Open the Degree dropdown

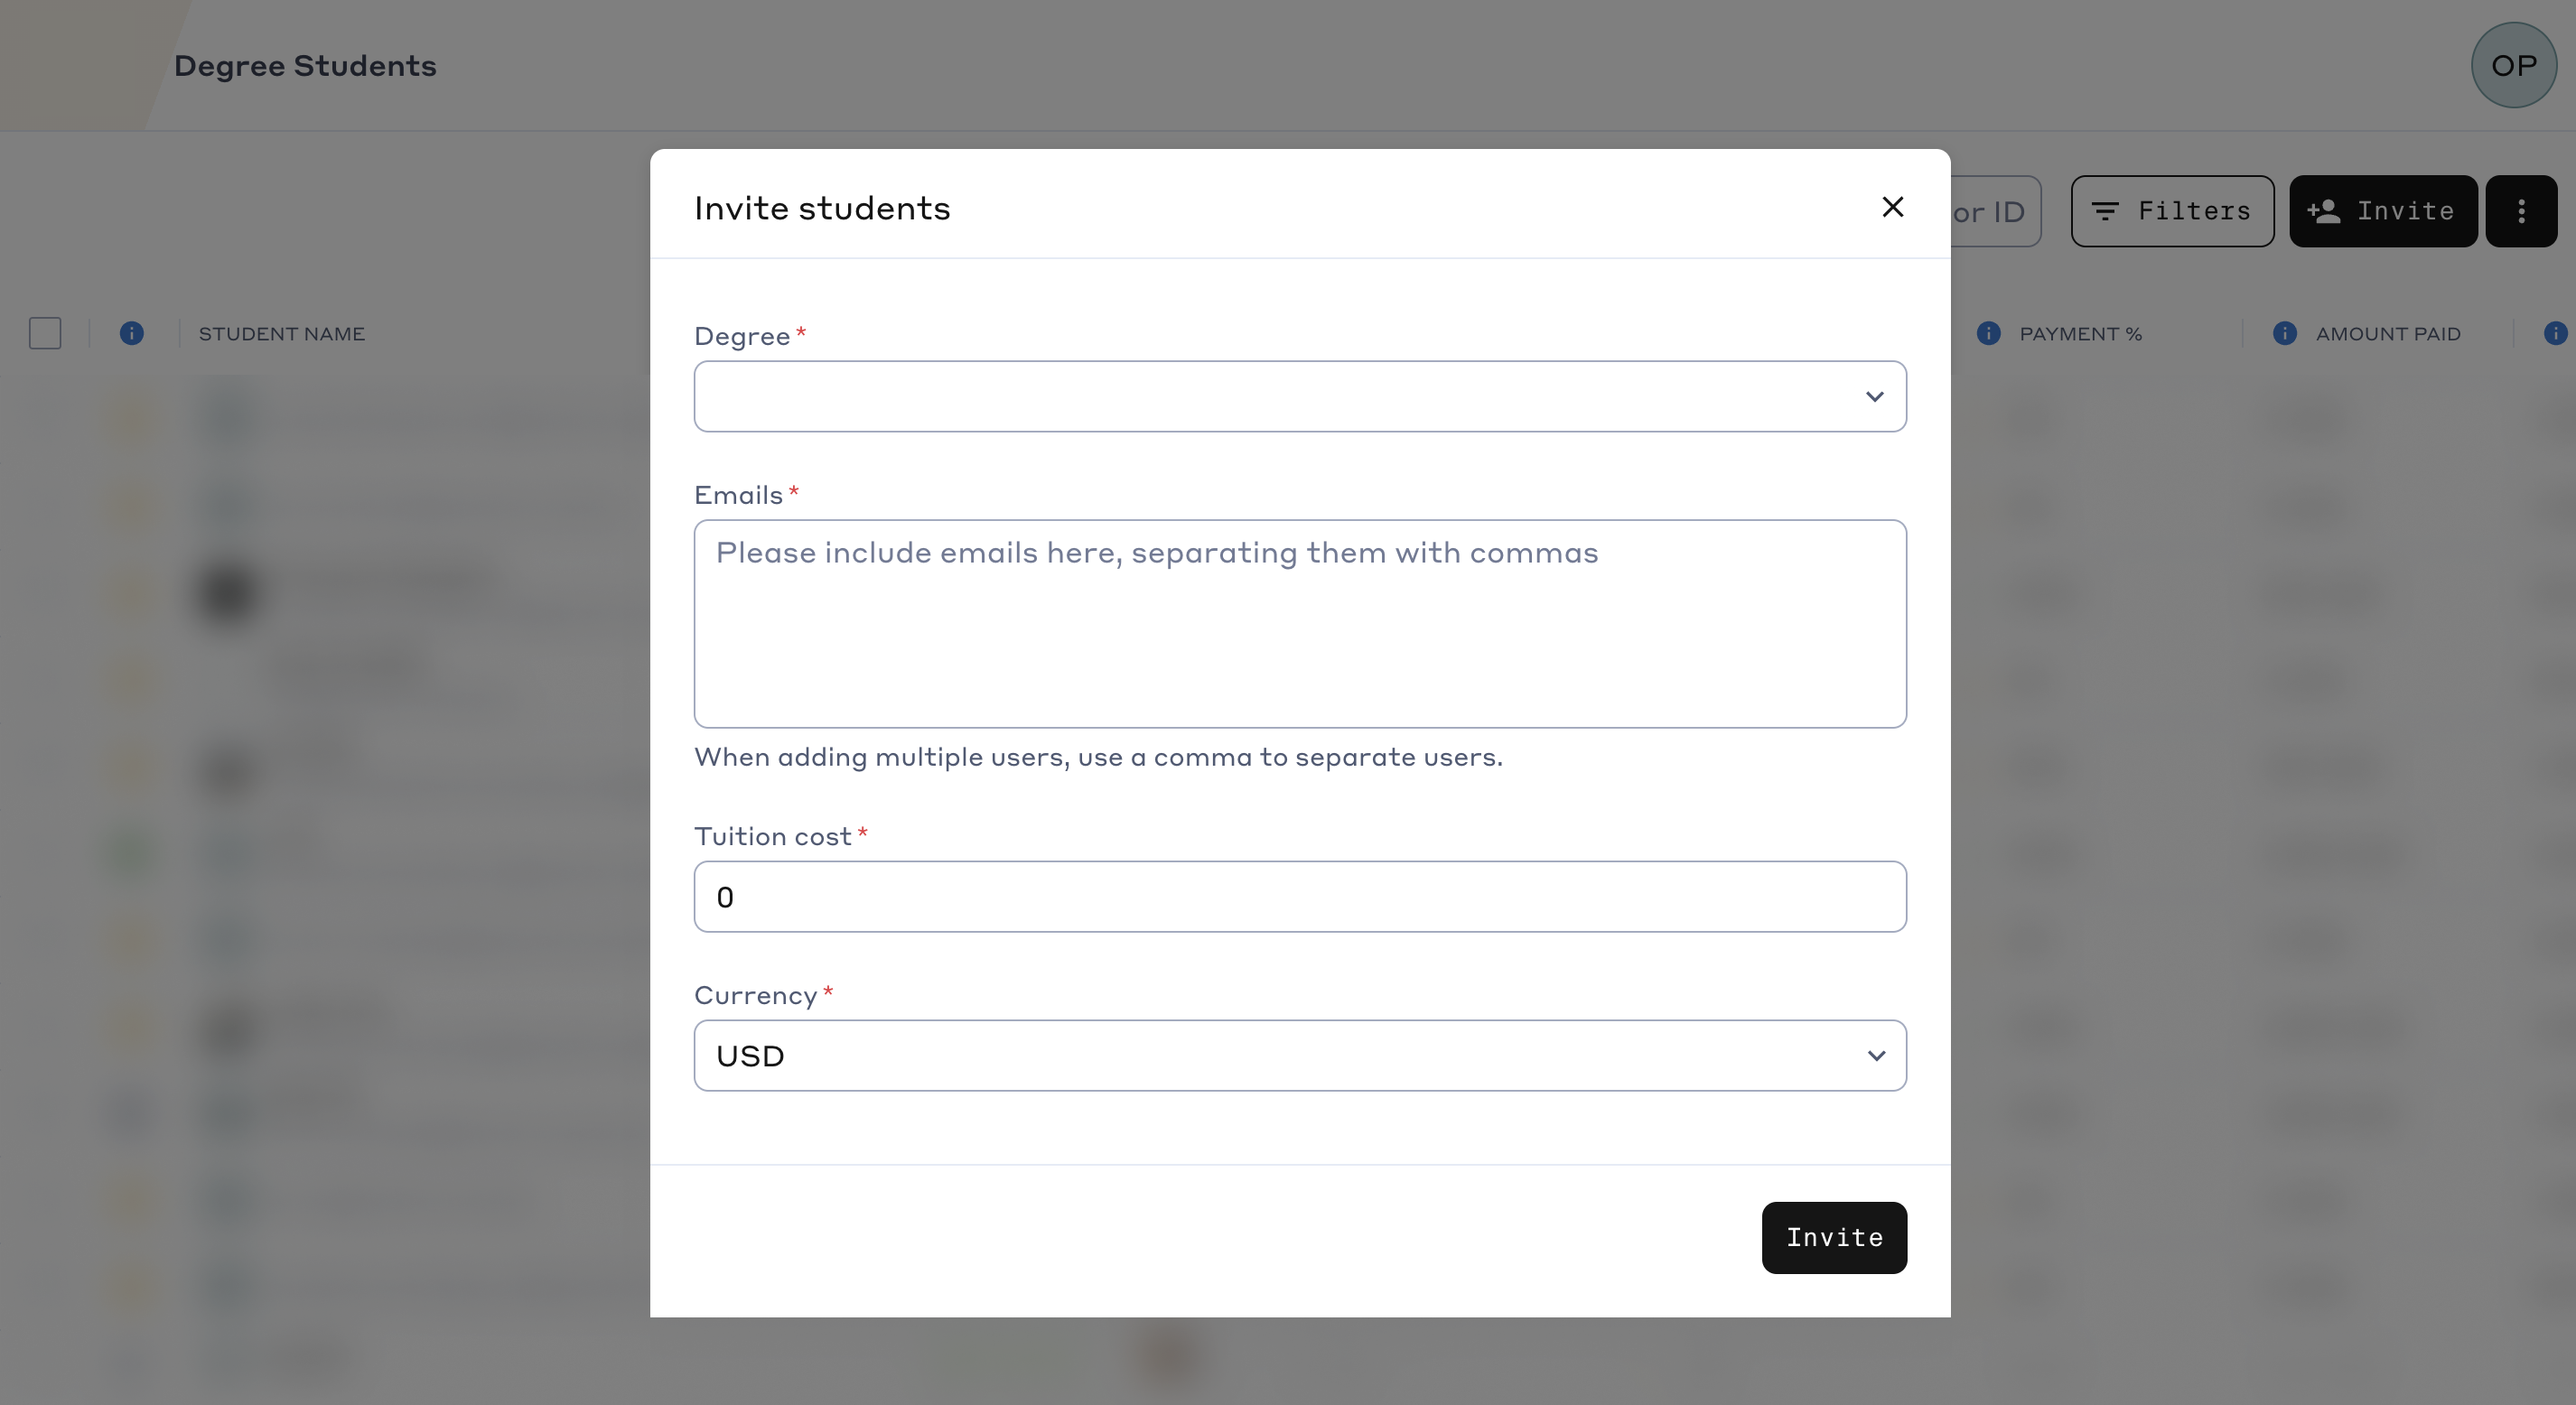(1299, 396)
